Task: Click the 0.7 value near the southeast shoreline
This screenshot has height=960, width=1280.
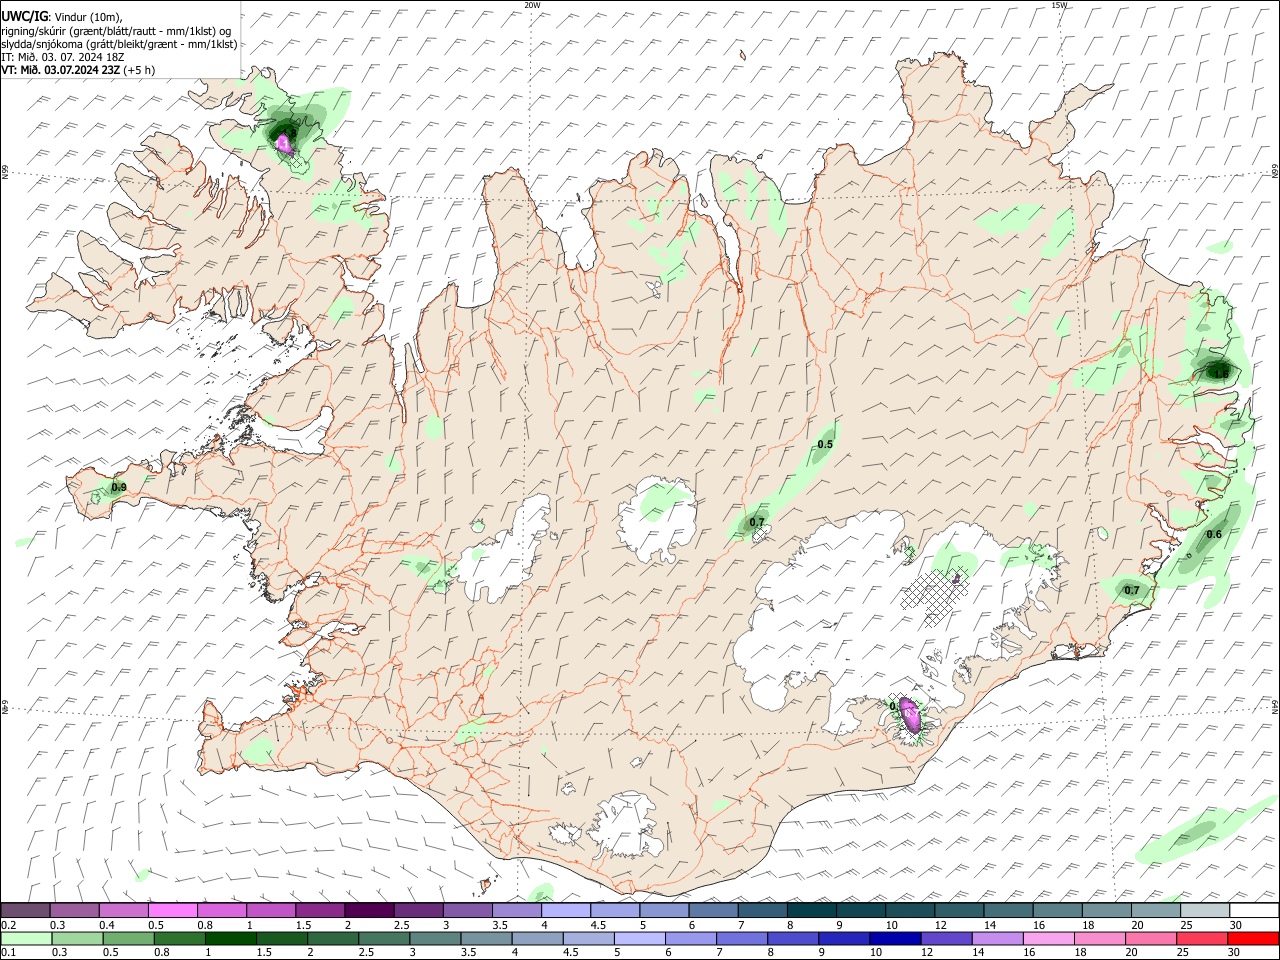Action: (x=1132, y=590)
